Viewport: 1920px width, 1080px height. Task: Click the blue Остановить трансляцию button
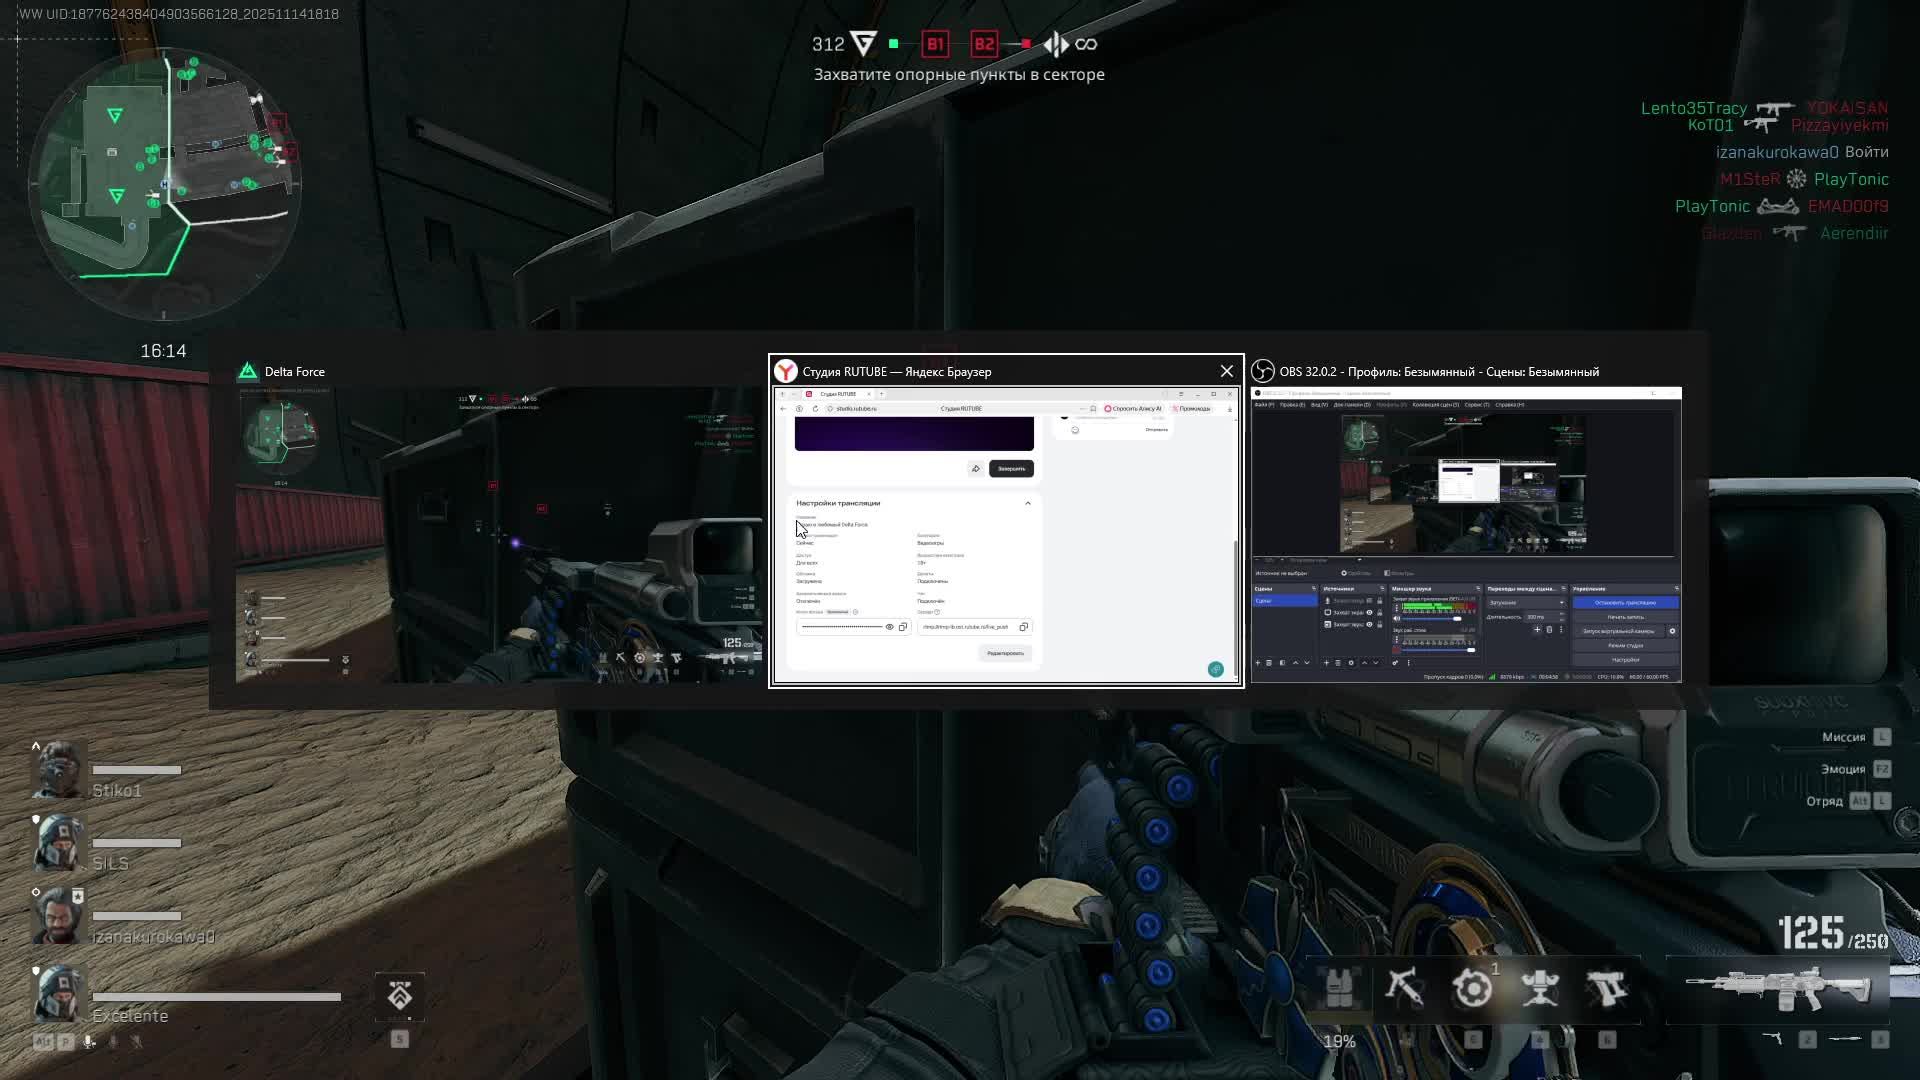1625,603
